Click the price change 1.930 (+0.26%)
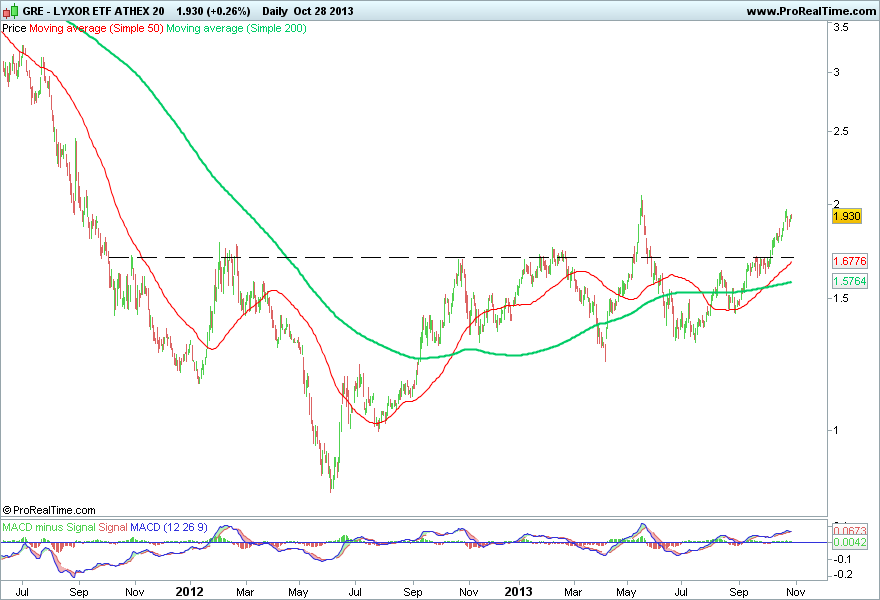880x600 pixels. tap(213, 11)
